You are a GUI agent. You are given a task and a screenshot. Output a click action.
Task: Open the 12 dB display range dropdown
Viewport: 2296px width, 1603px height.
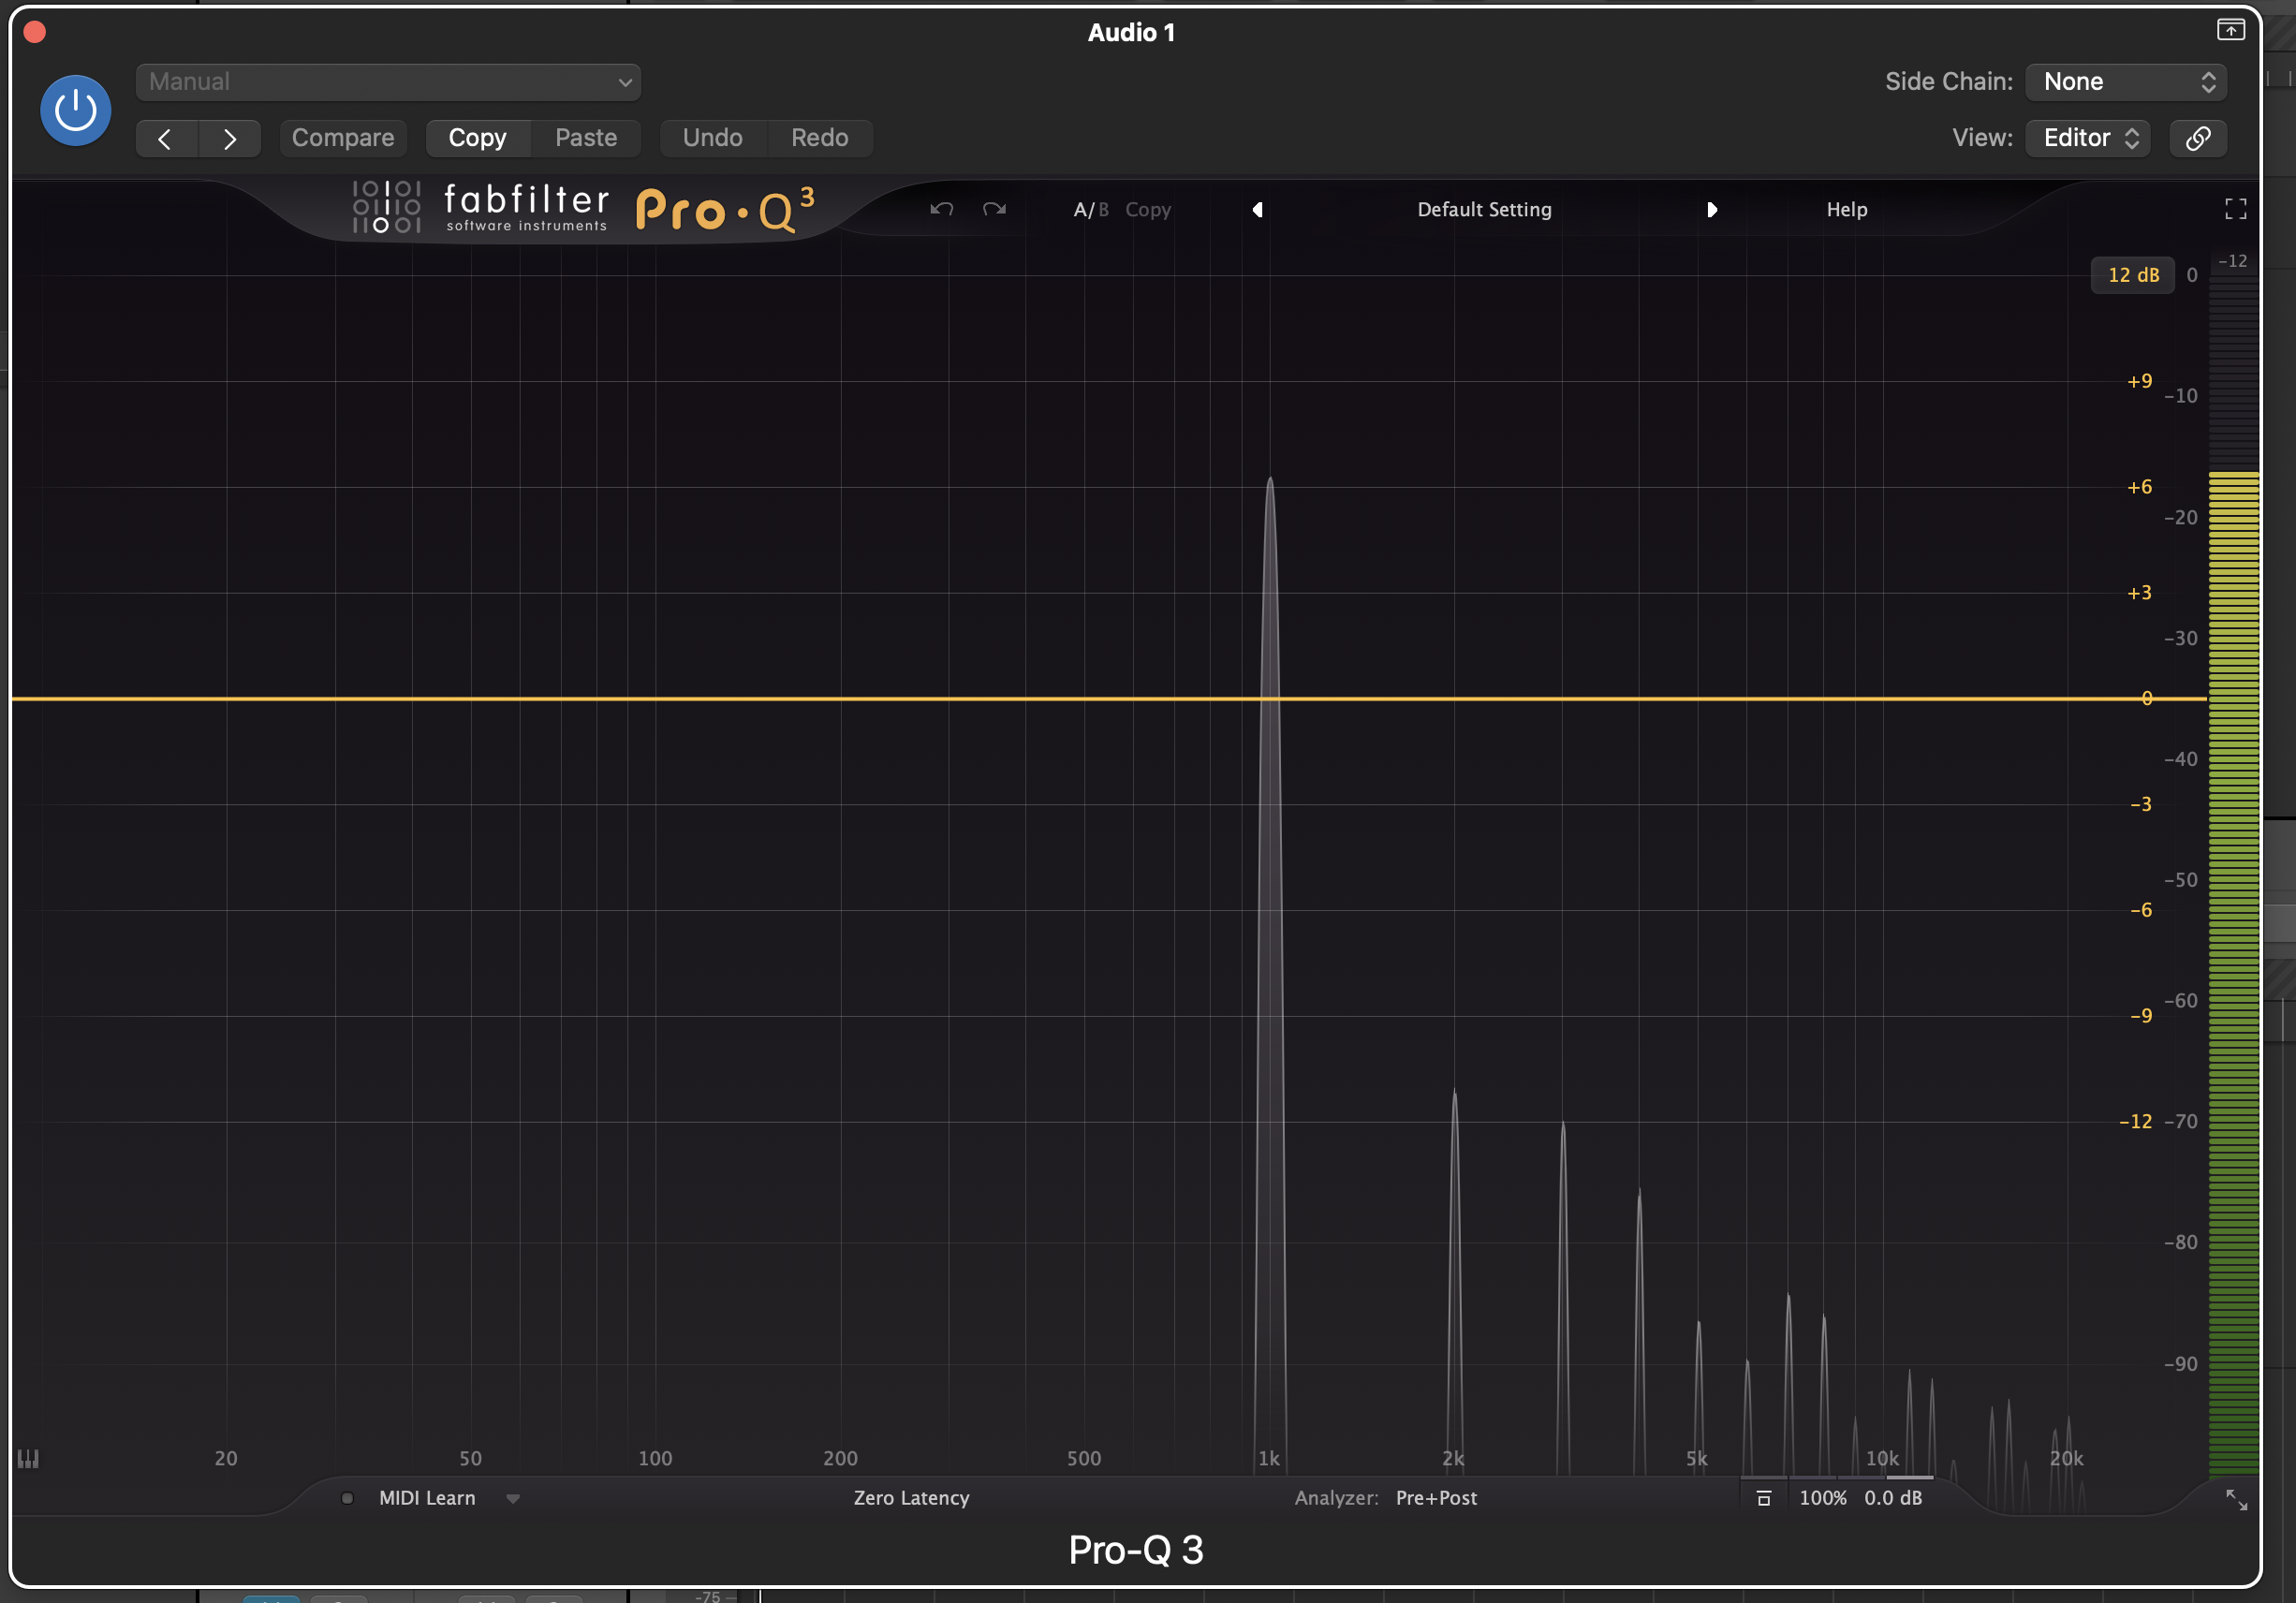pos(2133,275)
